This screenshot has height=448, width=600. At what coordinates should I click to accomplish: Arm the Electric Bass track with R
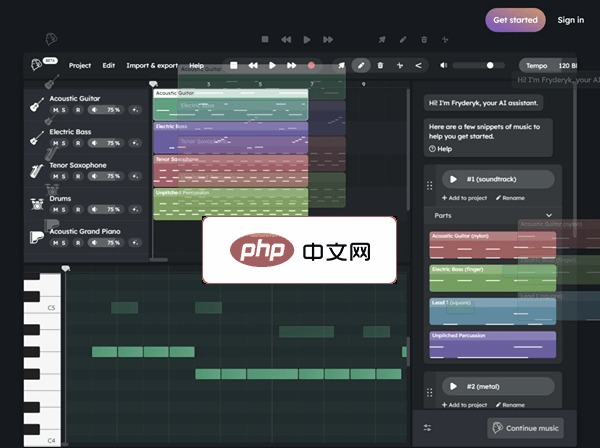[78, 143]
